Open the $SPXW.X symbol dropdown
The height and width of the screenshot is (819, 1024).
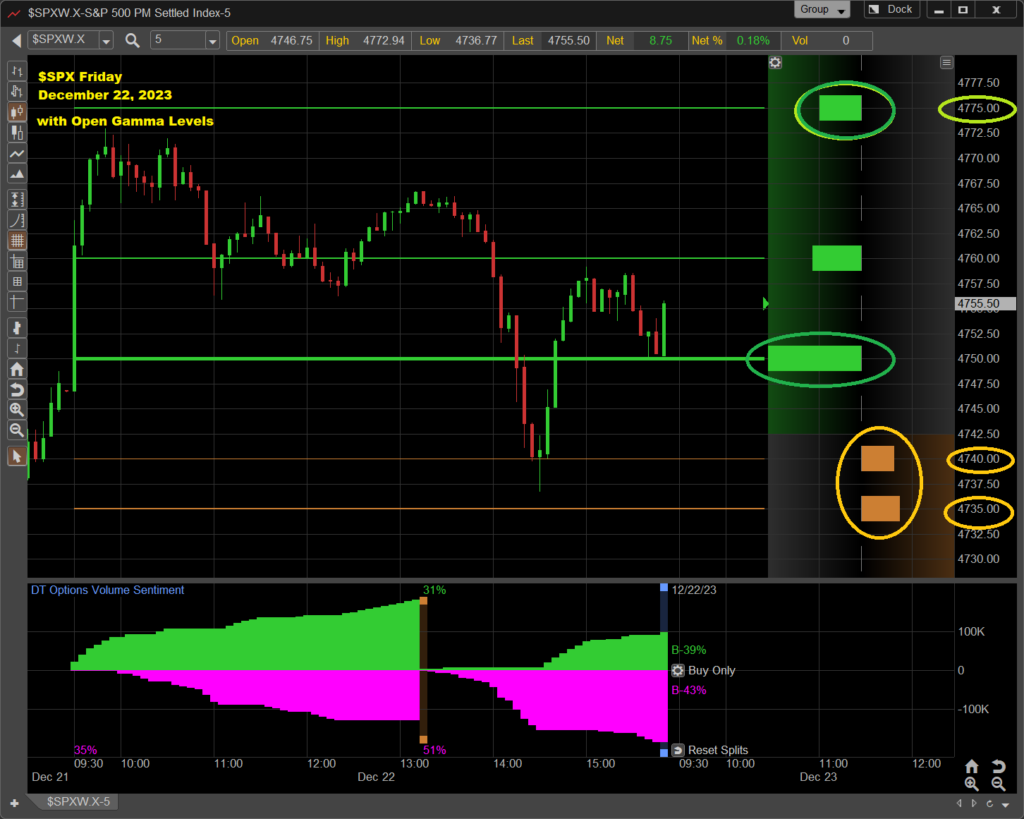tap(106, 41)
